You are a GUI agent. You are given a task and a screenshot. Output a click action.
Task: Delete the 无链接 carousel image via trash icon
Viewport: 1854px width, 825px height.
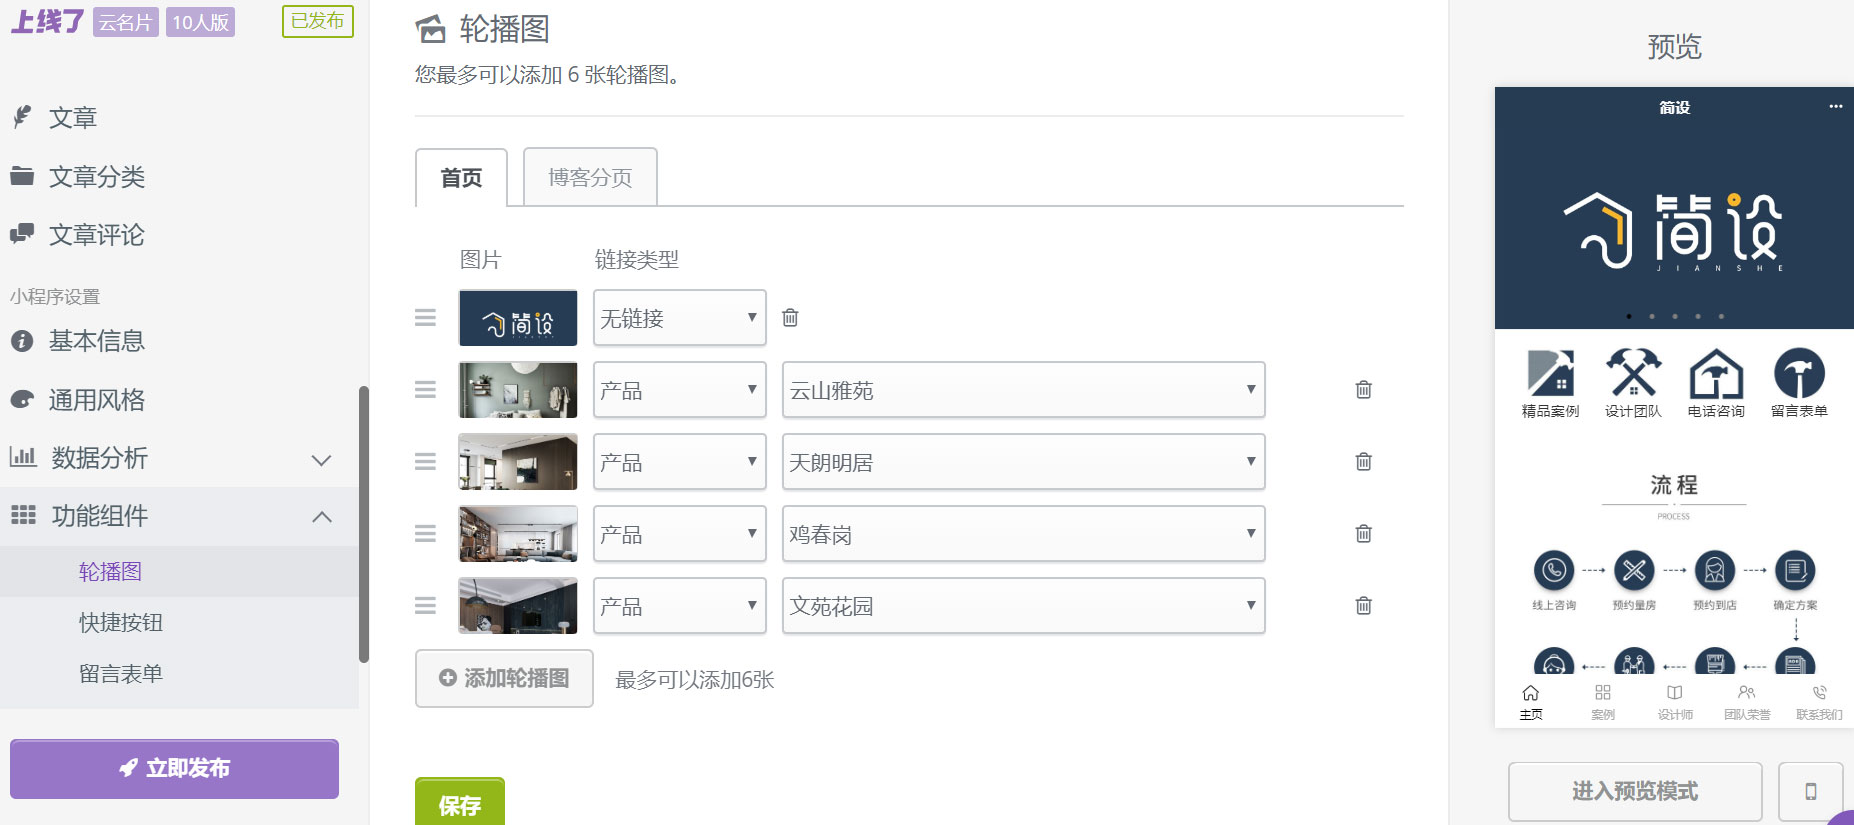pos(790,317)
